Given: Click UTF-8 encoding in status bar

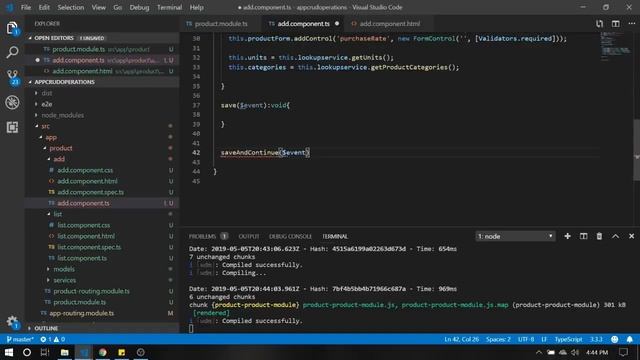Looking at the screenshot, I should (526, 339).
